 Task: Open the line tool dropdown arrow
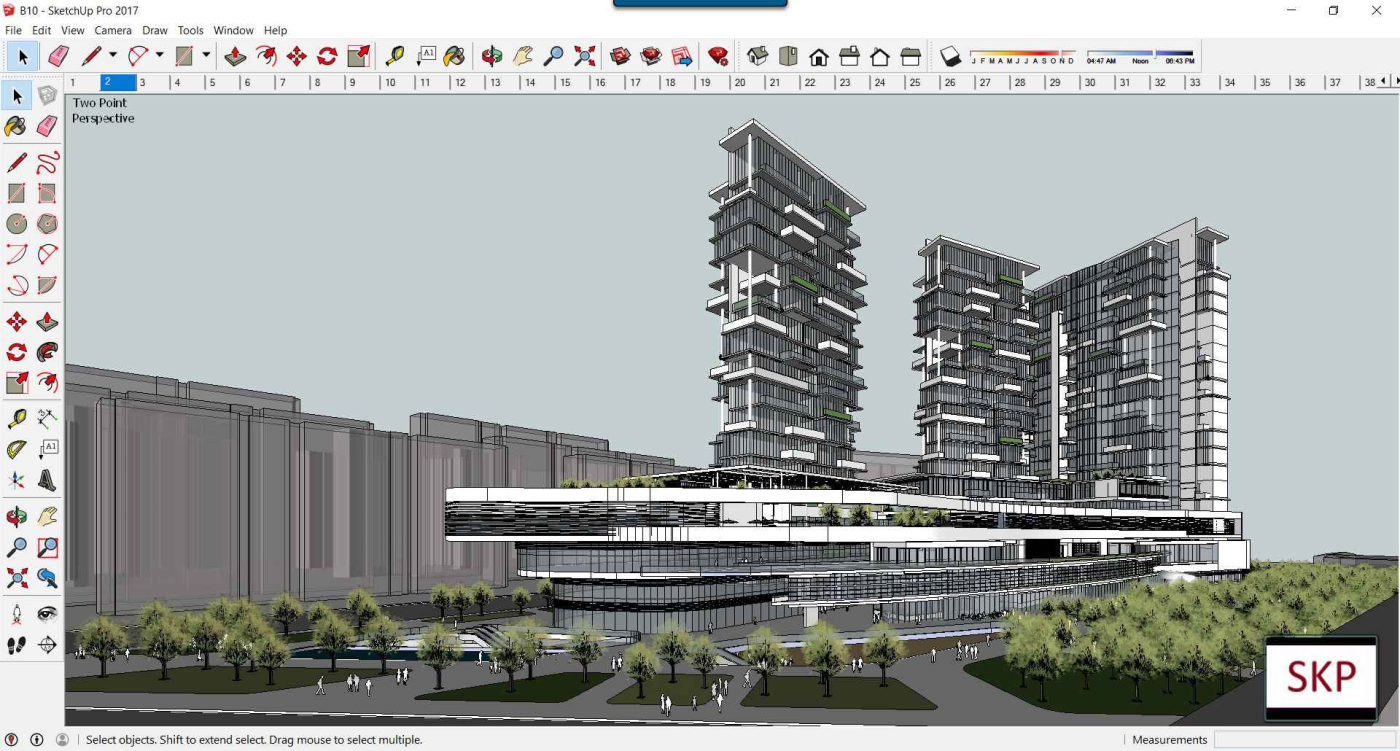coord(113,56)
